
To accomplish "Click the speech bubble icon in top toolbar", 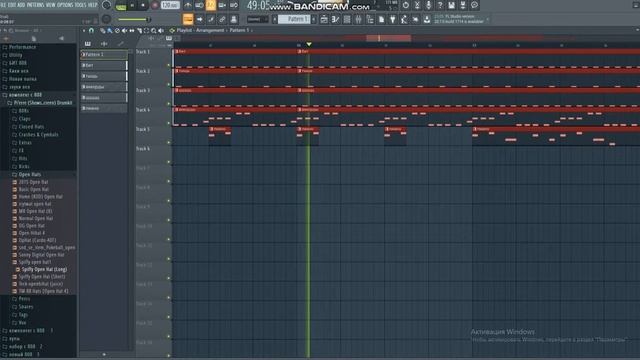I will tap(474, 5).
